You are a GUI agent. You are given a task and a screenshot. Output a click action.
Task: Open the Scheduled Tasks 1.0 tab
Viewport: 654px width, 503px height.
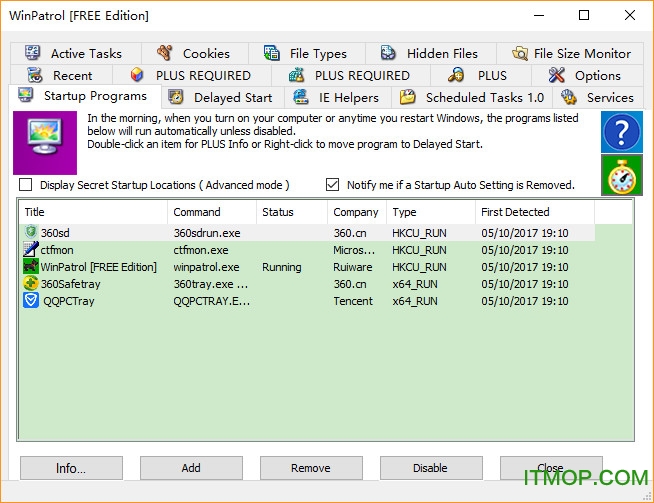point(472,97)
